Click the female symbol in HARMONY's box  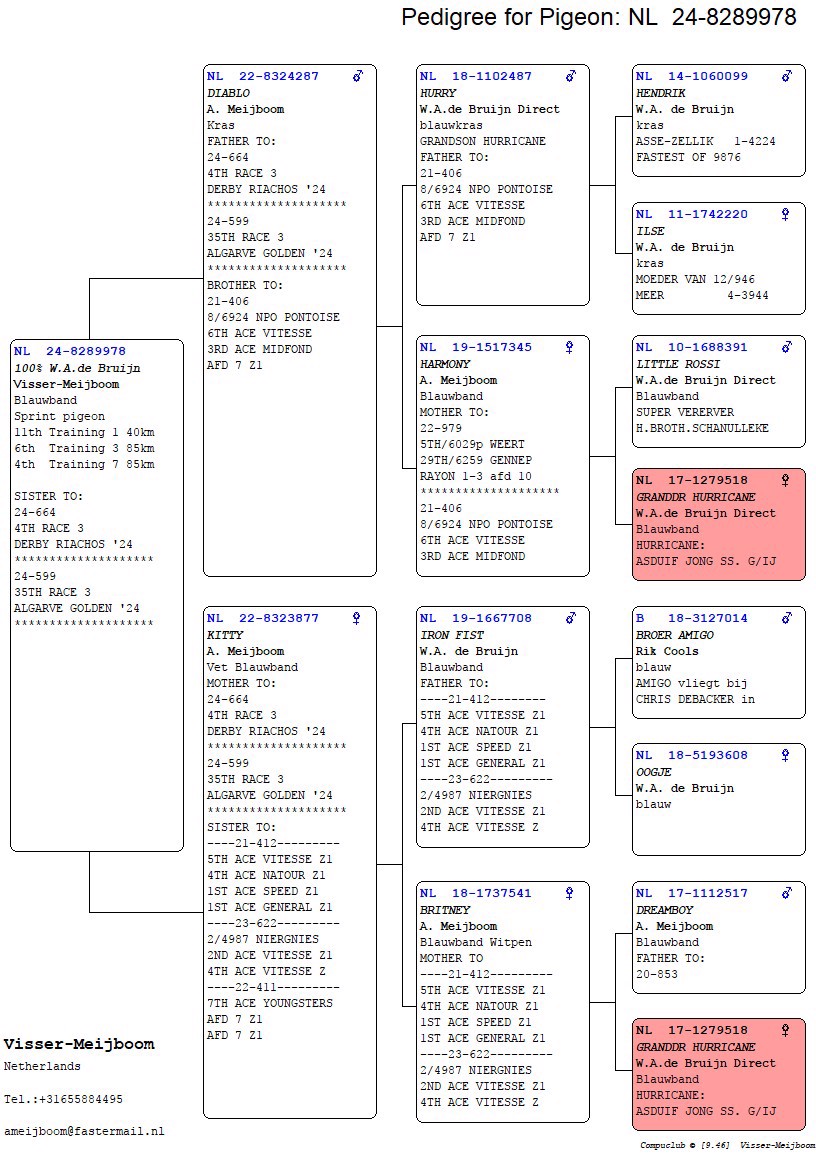(x=570, y=347)
